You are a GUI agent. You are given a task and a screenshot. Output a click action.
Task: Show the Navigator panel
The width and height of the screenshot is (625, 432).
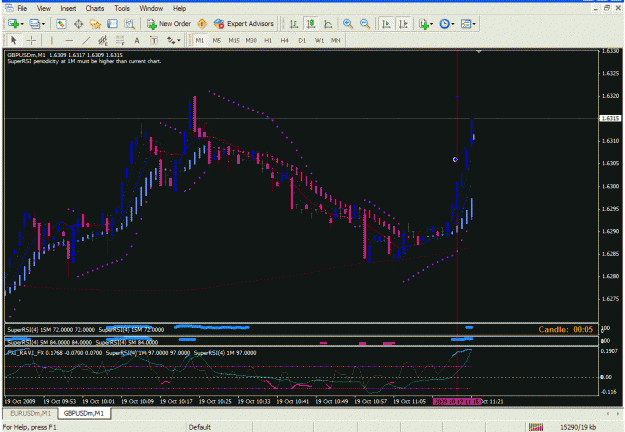pyautogui.click(x=95, y=24)
